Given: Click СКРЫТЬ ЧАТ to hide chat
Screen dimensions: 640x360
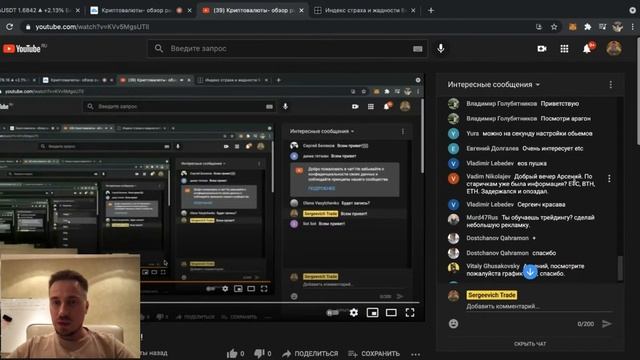Looking at the screenshot, I should pyautogui.click(x=530, y=344).
